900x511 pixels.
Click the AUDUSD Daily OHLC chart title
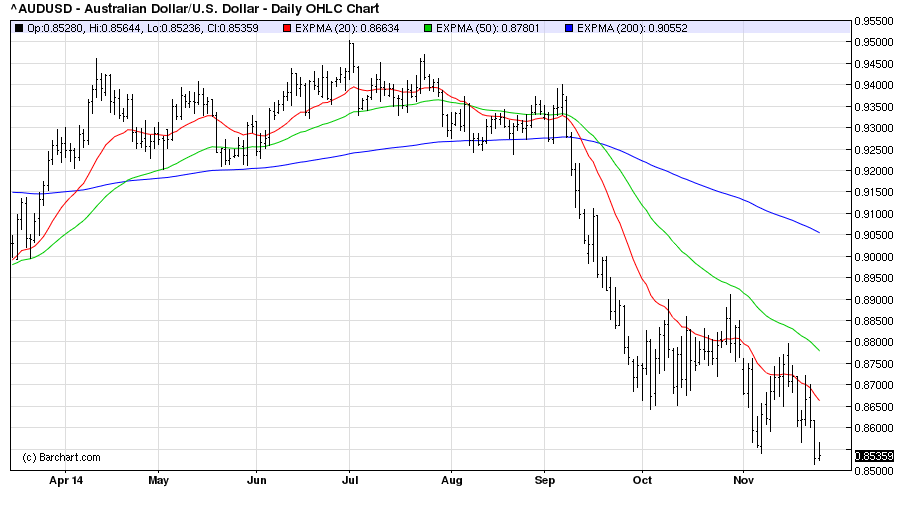(x=193, y=9)
